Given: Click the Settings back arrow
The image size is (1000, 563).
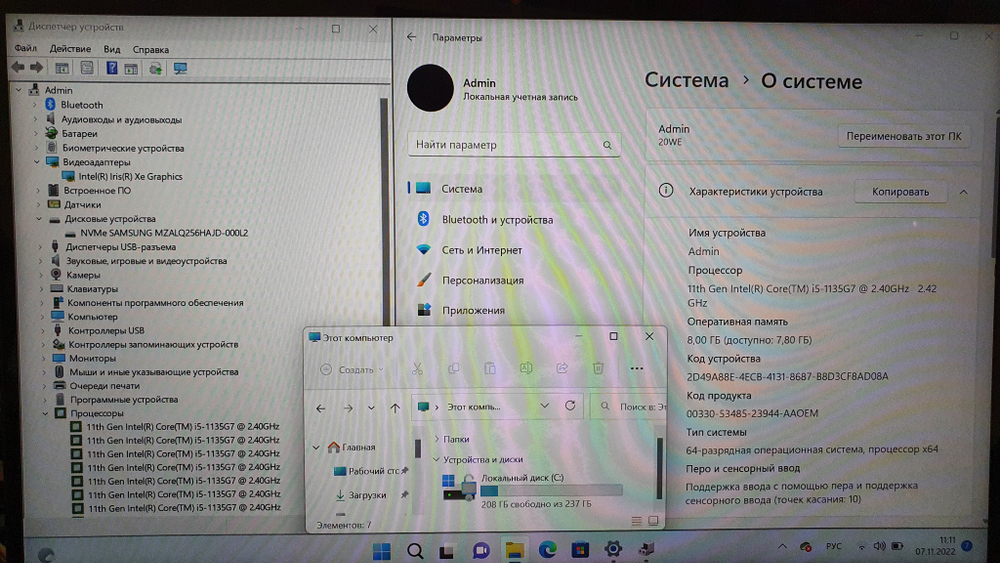Looking at the screenshot, I should click(411, 37).
